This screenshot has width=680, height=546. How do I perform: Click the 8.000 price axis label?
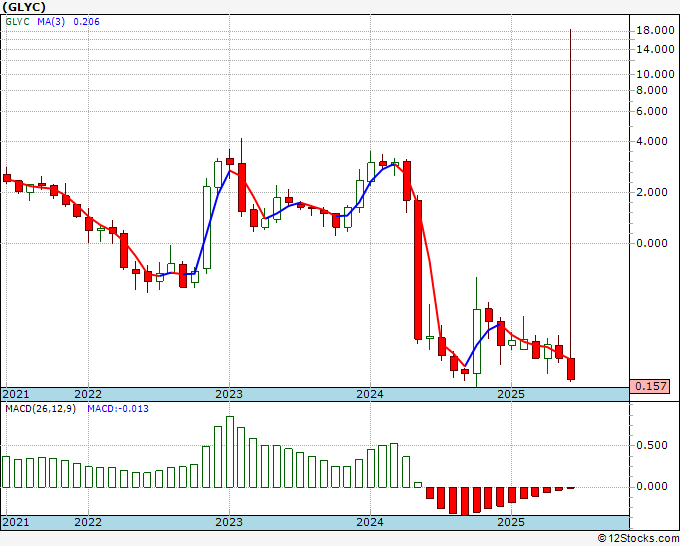coord(652,90)
